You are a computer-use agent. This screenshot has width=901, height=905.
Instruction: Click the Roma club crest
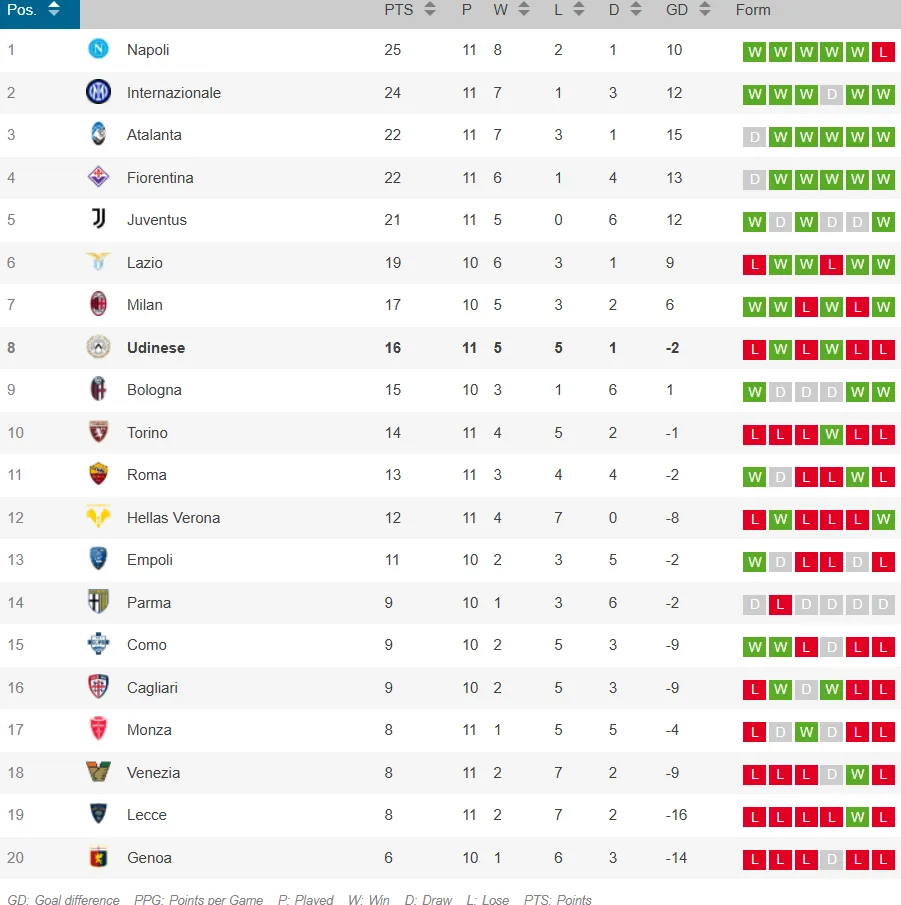98,475
